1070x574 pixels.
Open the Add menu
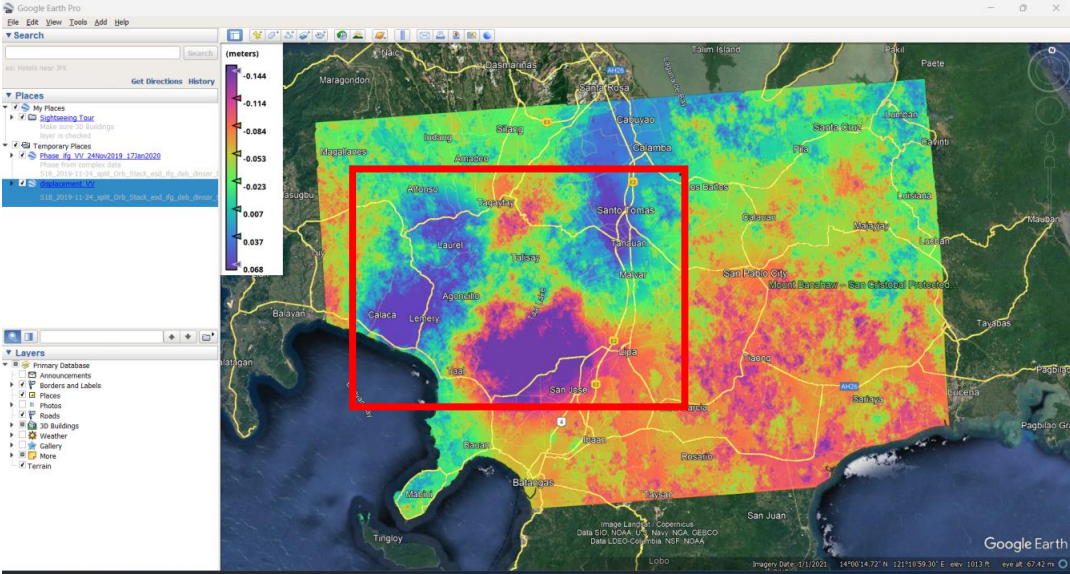(100, 22)
